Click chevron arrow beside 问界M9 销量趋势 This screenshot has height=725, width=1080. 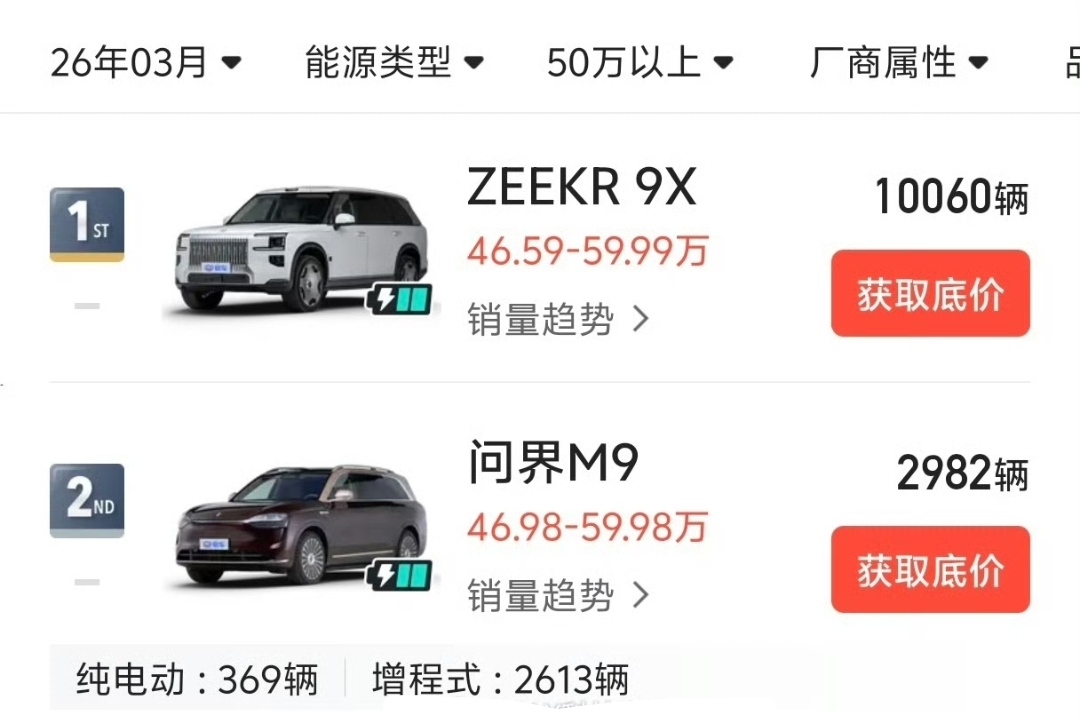pos(641,595)
